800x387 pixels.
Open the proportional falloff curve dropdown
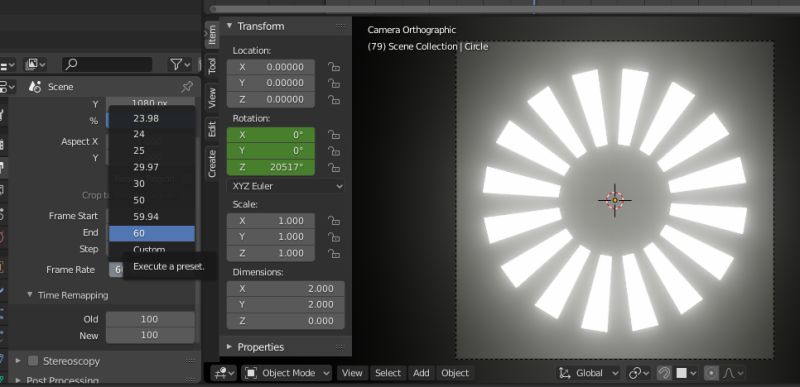pos(733,373)
